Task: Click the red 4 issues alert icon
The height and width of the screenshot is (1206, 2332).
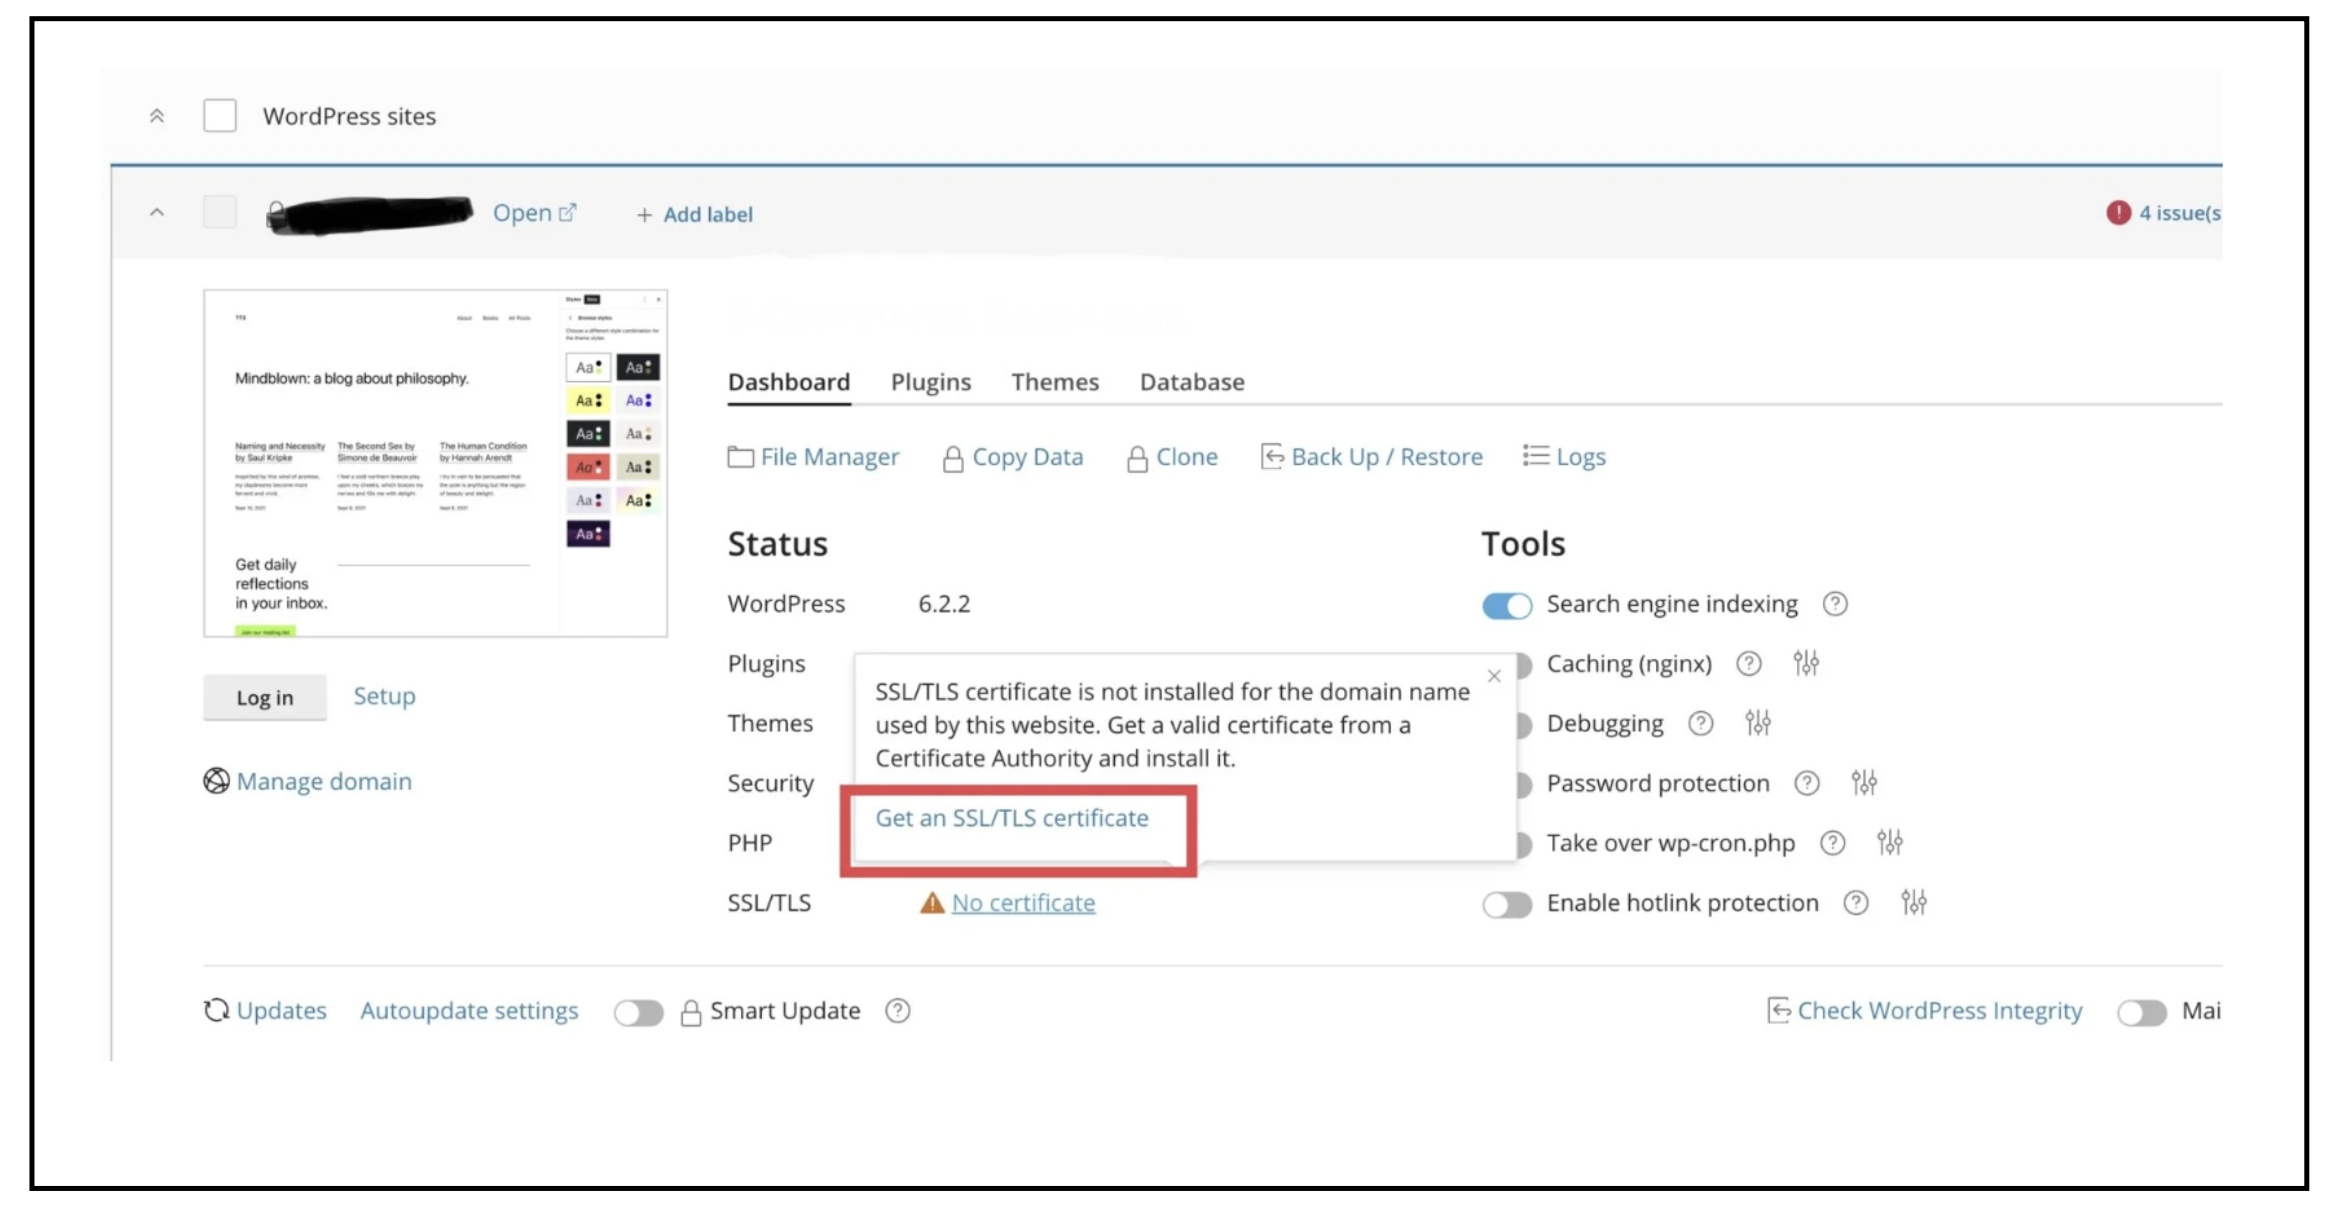Action: (x=2117, y=213)
